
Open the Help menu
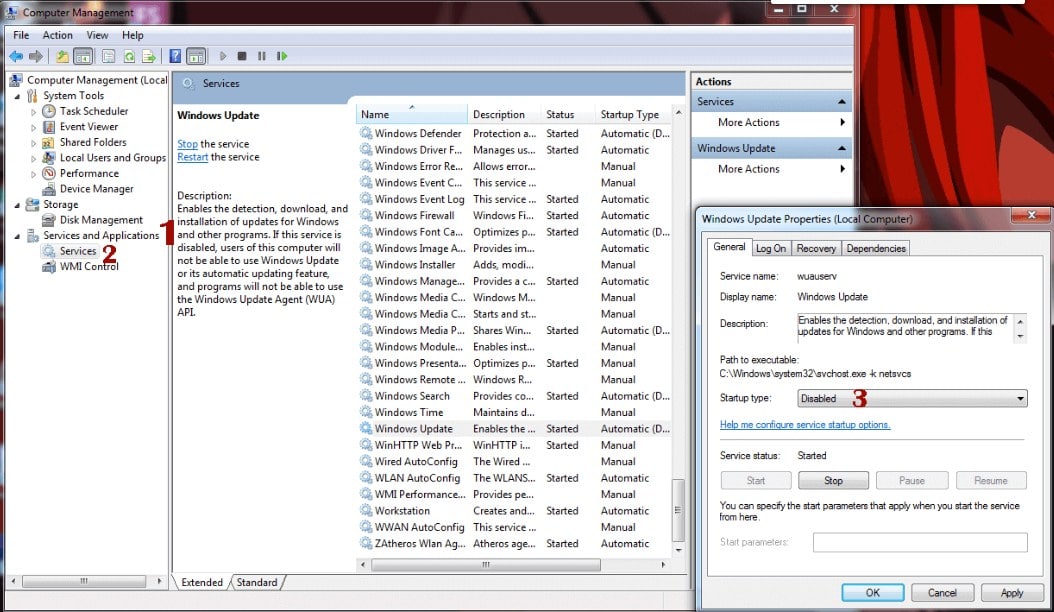pos(132,35)
